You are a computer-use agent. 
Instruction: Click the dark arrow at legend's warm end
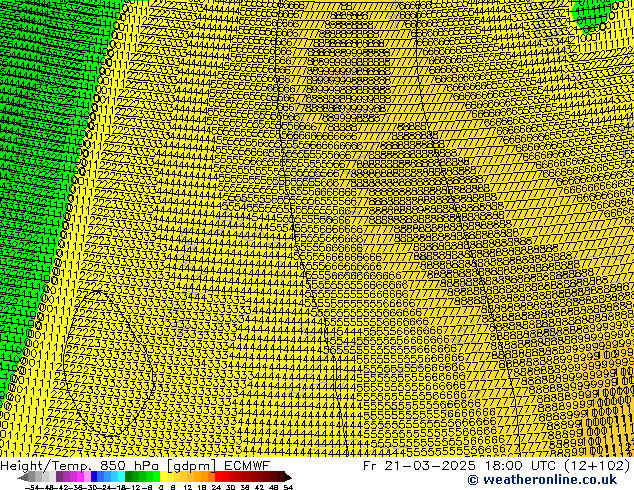click(288, 477)
